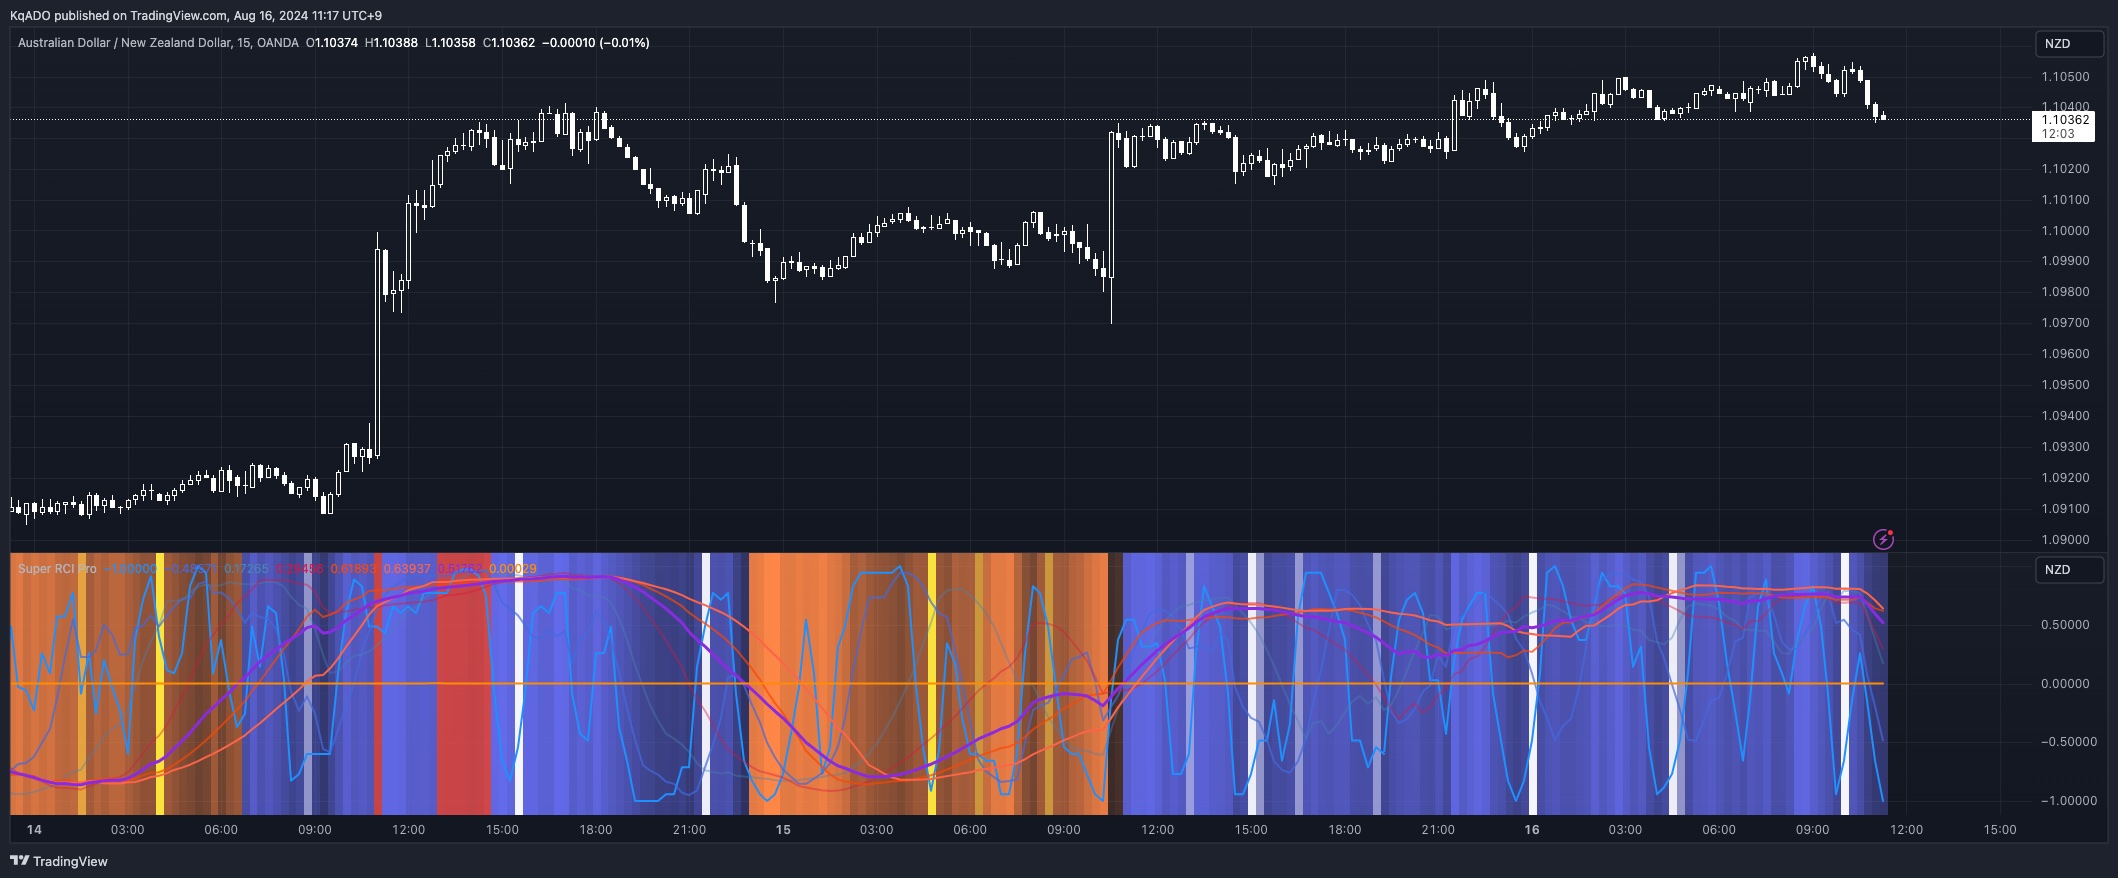
Task: Click the indicator value 0.51762
Action: [460, 569]
